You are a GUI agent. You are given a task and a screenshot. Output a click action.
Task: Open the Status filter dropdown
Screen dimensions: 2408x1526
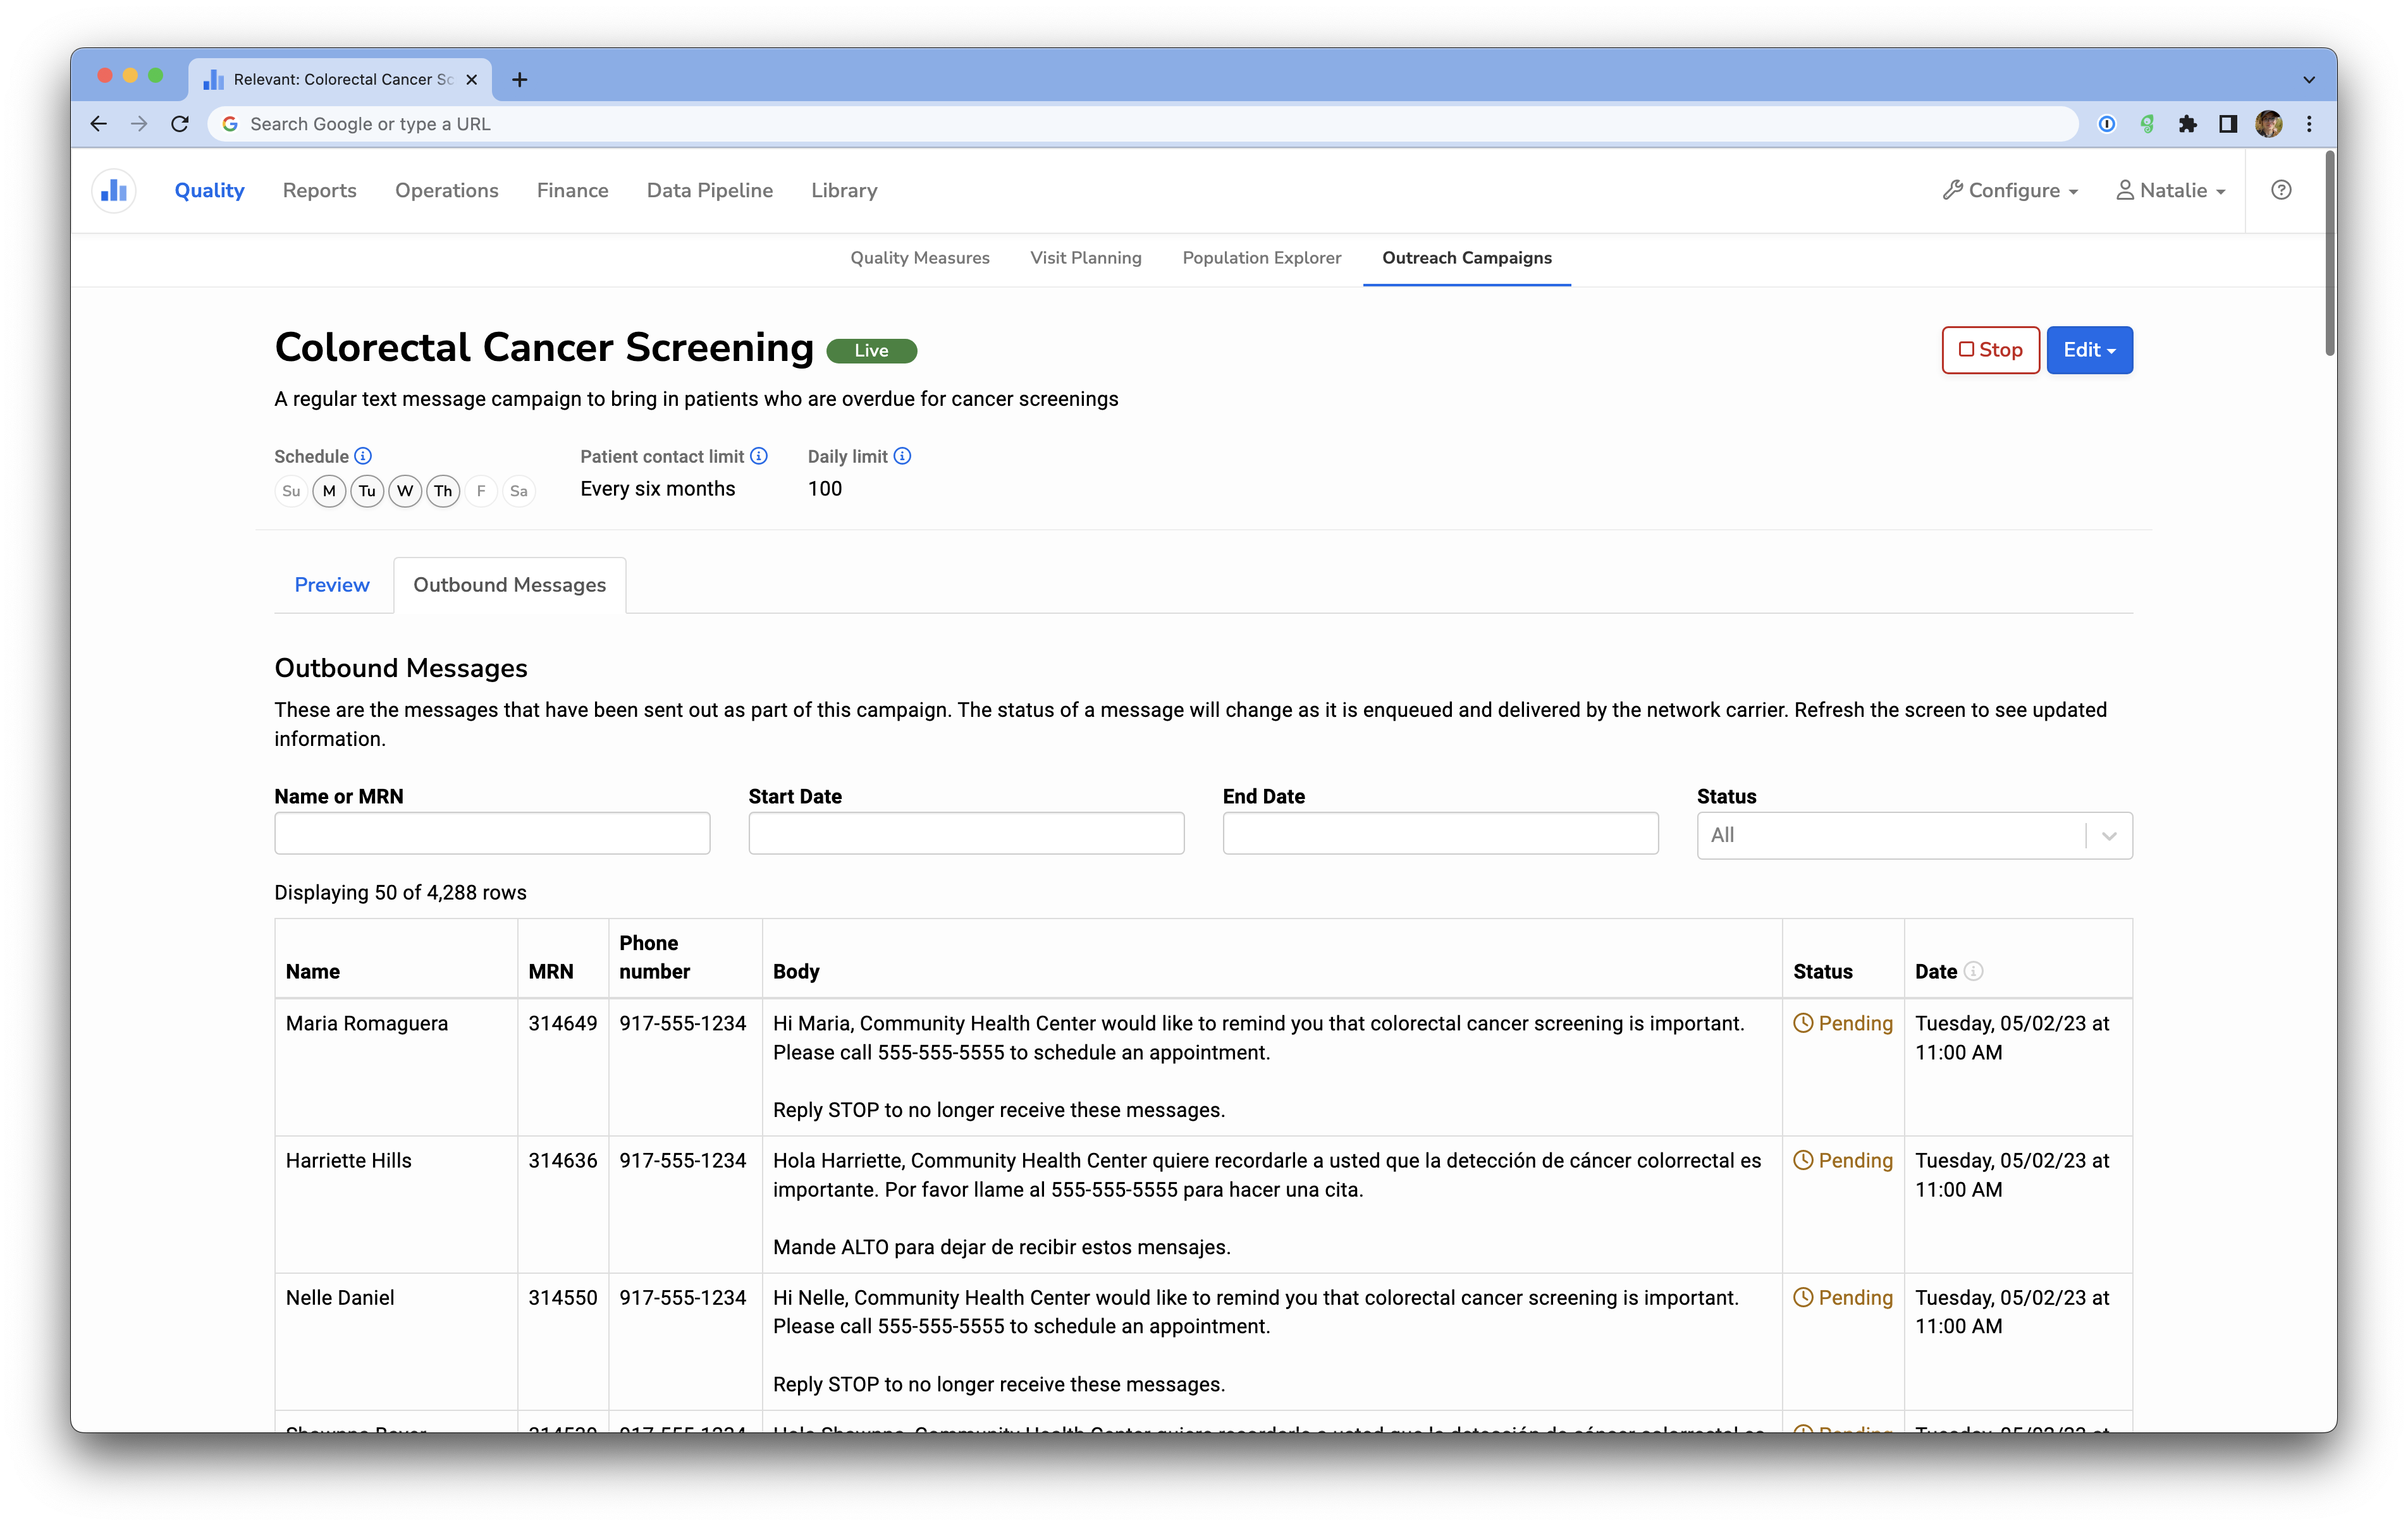click(1913, 835)
